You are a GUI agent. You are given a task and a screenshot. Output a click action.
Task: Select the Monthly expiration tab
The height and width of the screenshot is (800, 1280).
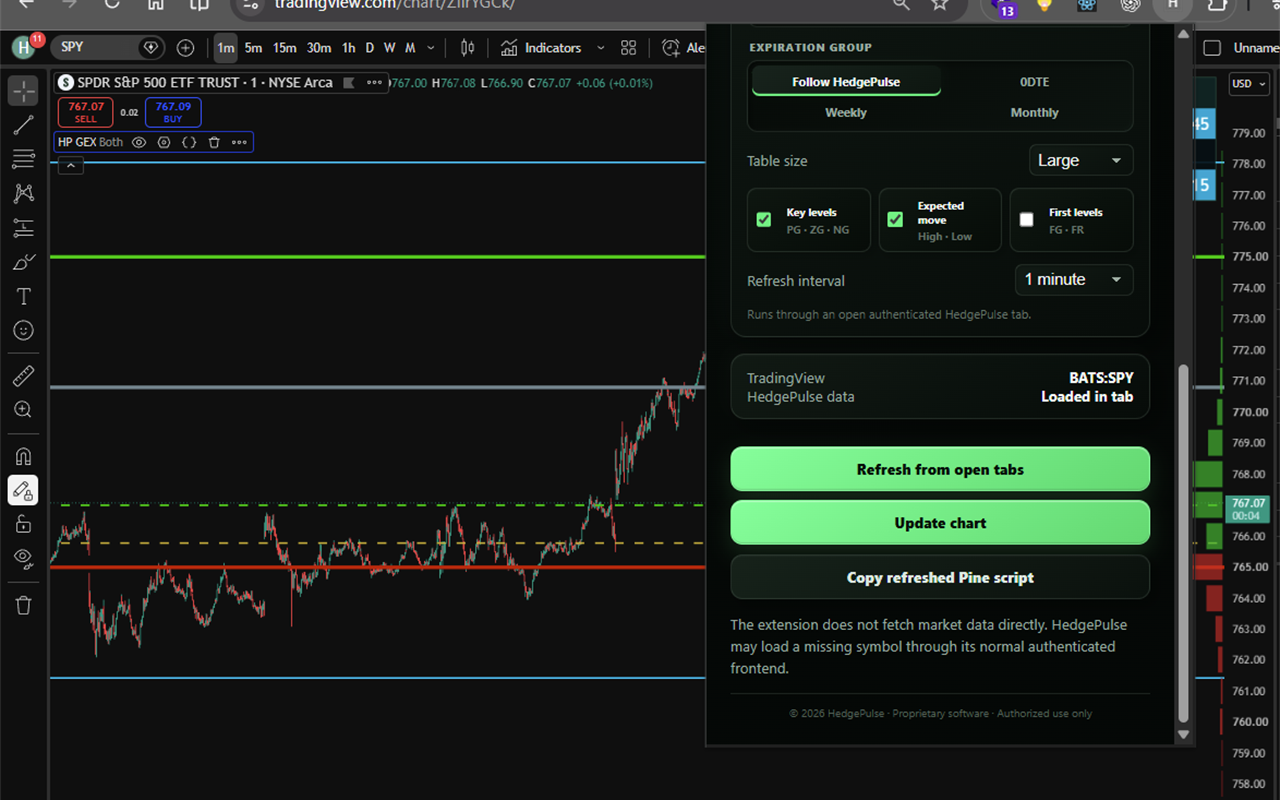[x=1034, y=113]
